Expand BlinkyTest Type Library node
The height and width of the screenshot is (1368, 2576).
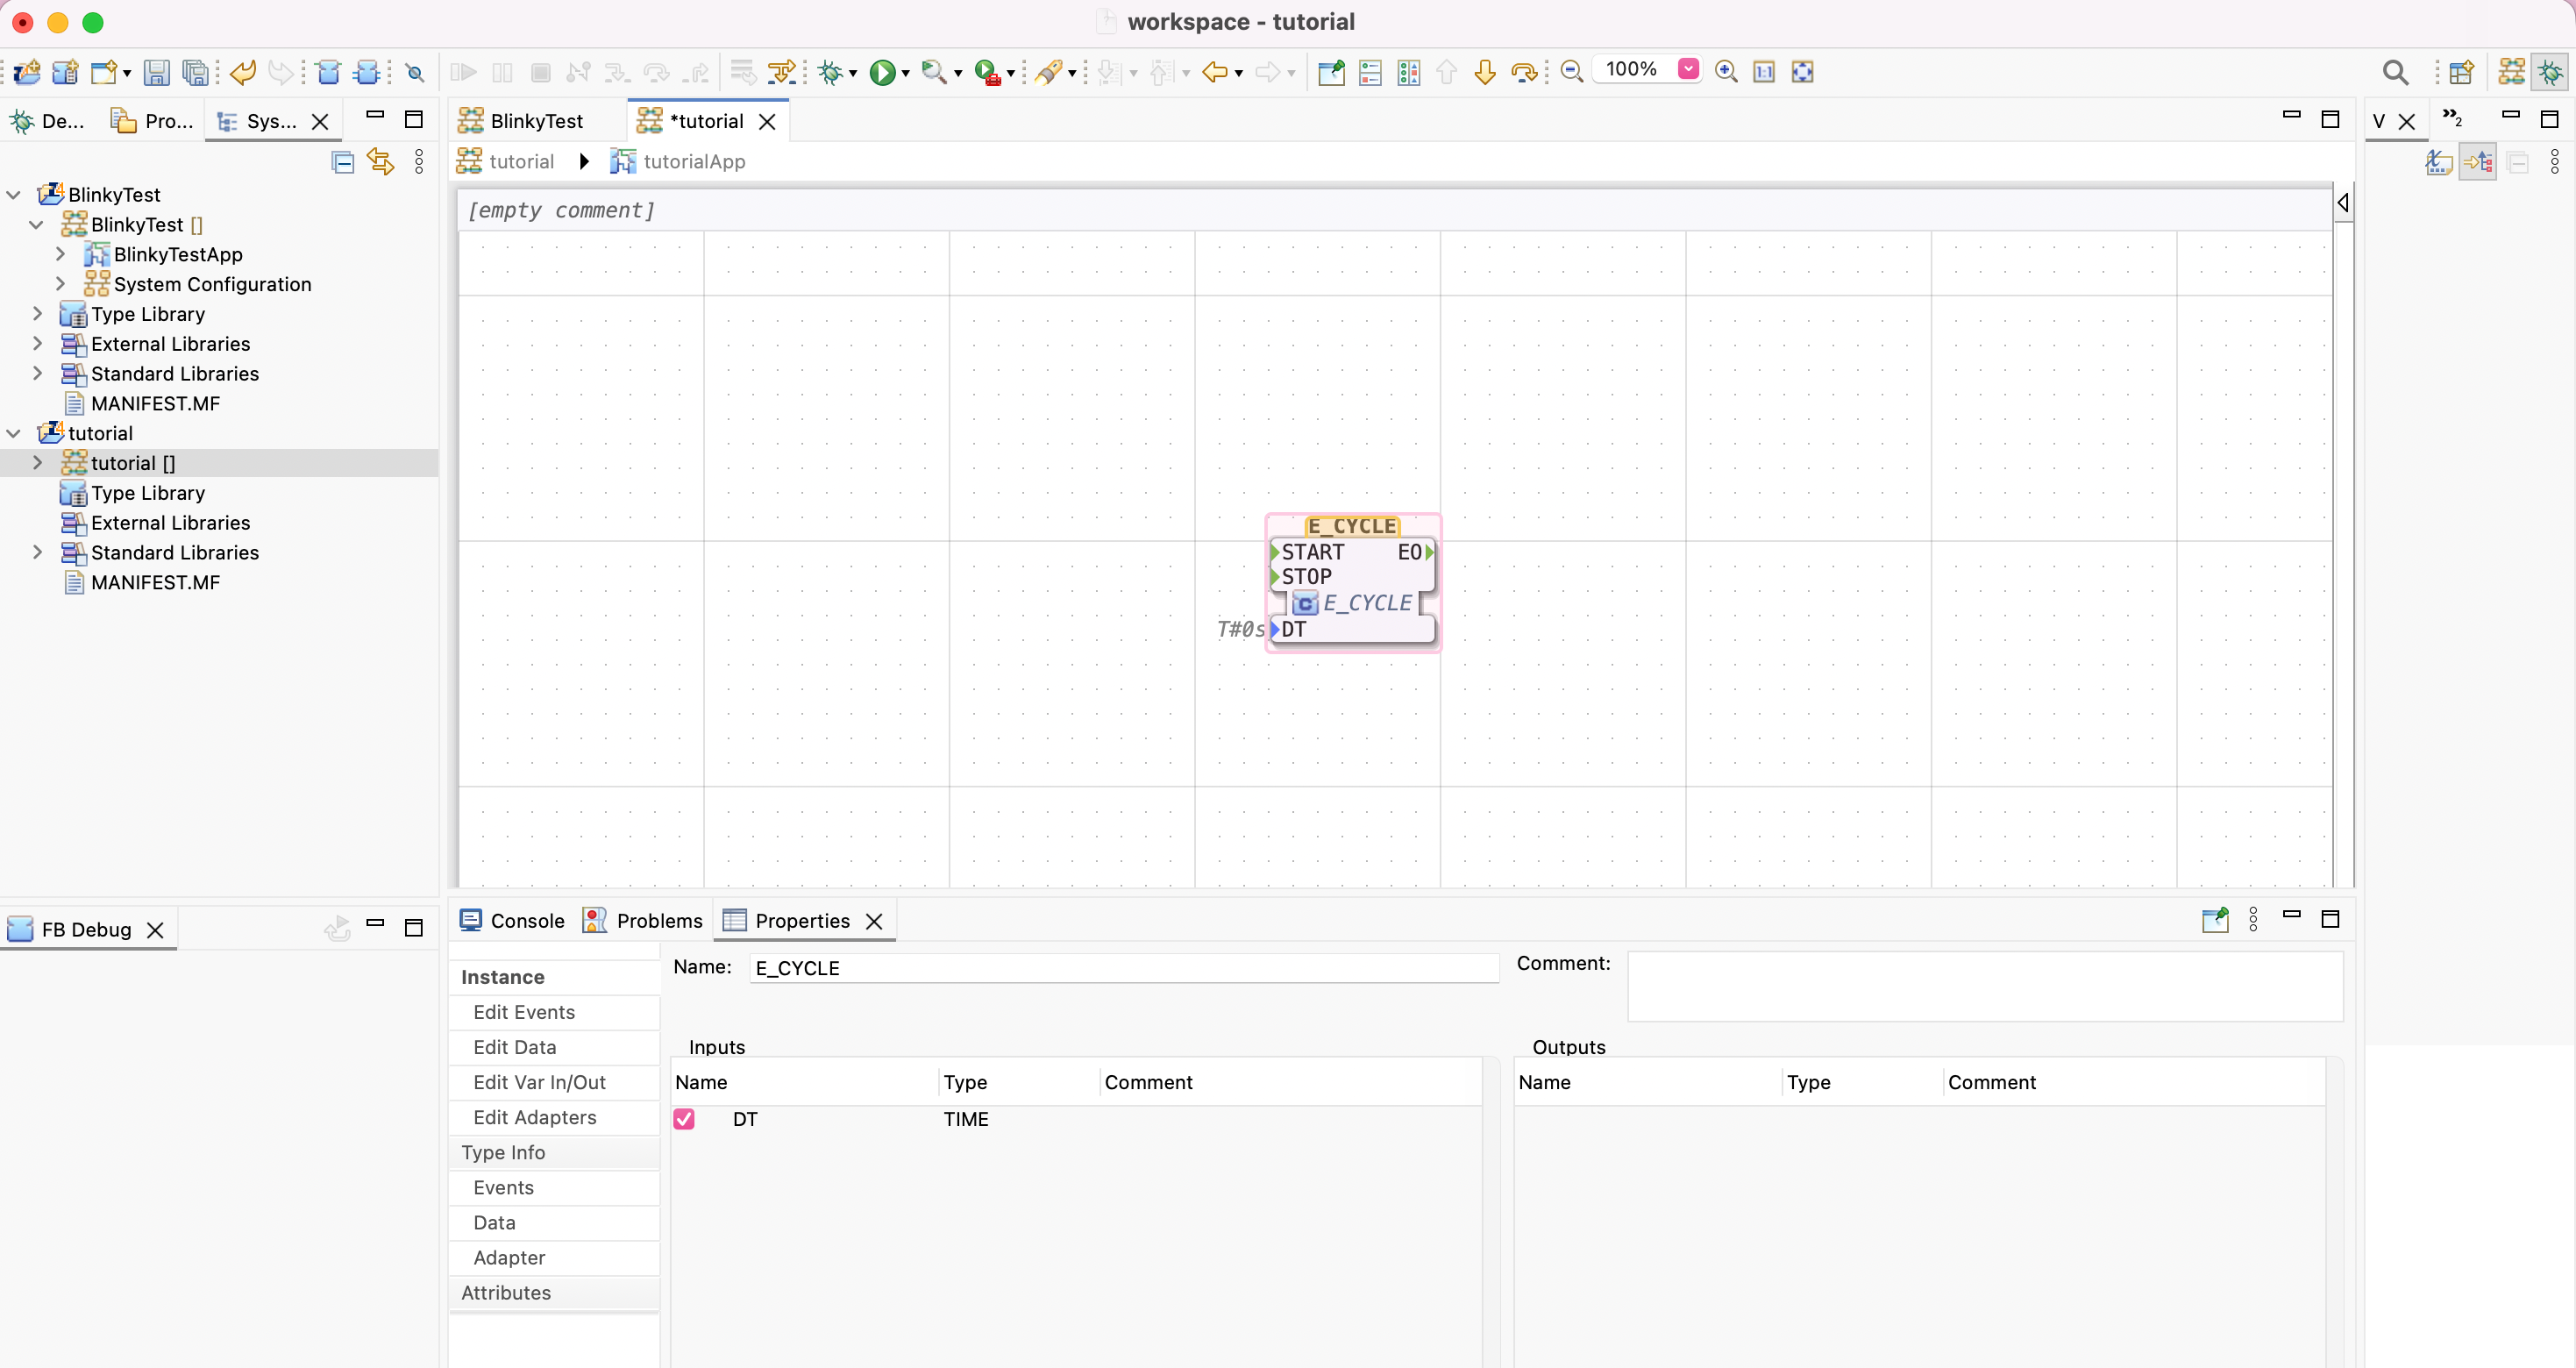point(37,314)
